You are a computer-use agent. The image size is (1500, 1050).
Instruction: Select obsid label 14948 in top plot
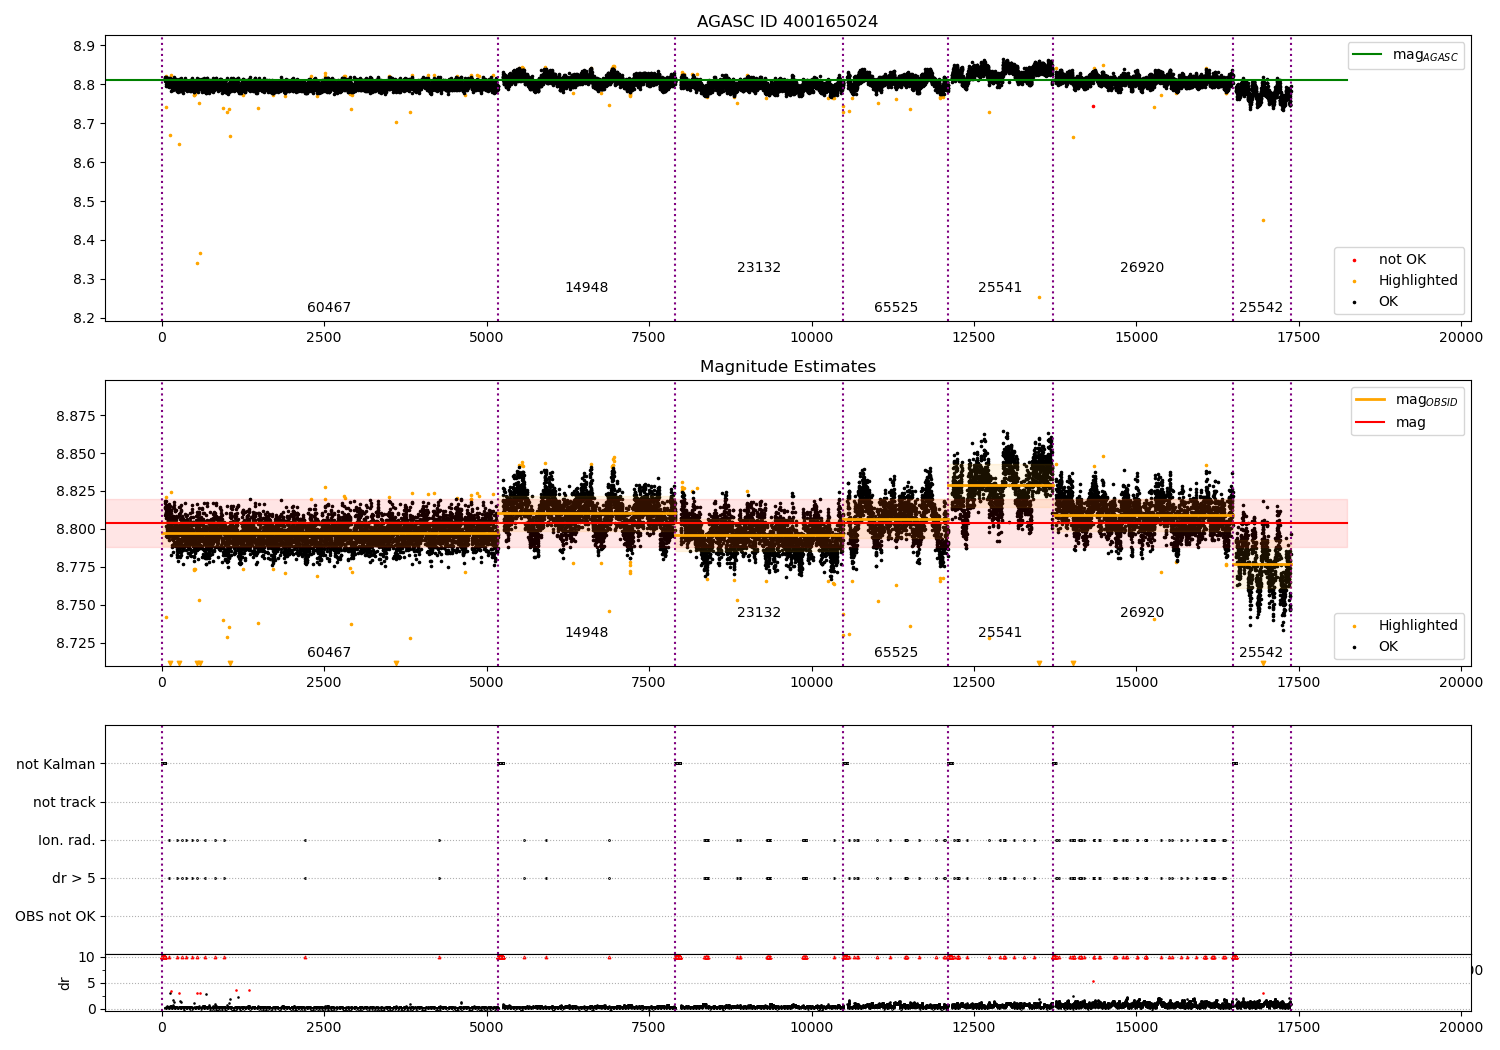point(586,287)
